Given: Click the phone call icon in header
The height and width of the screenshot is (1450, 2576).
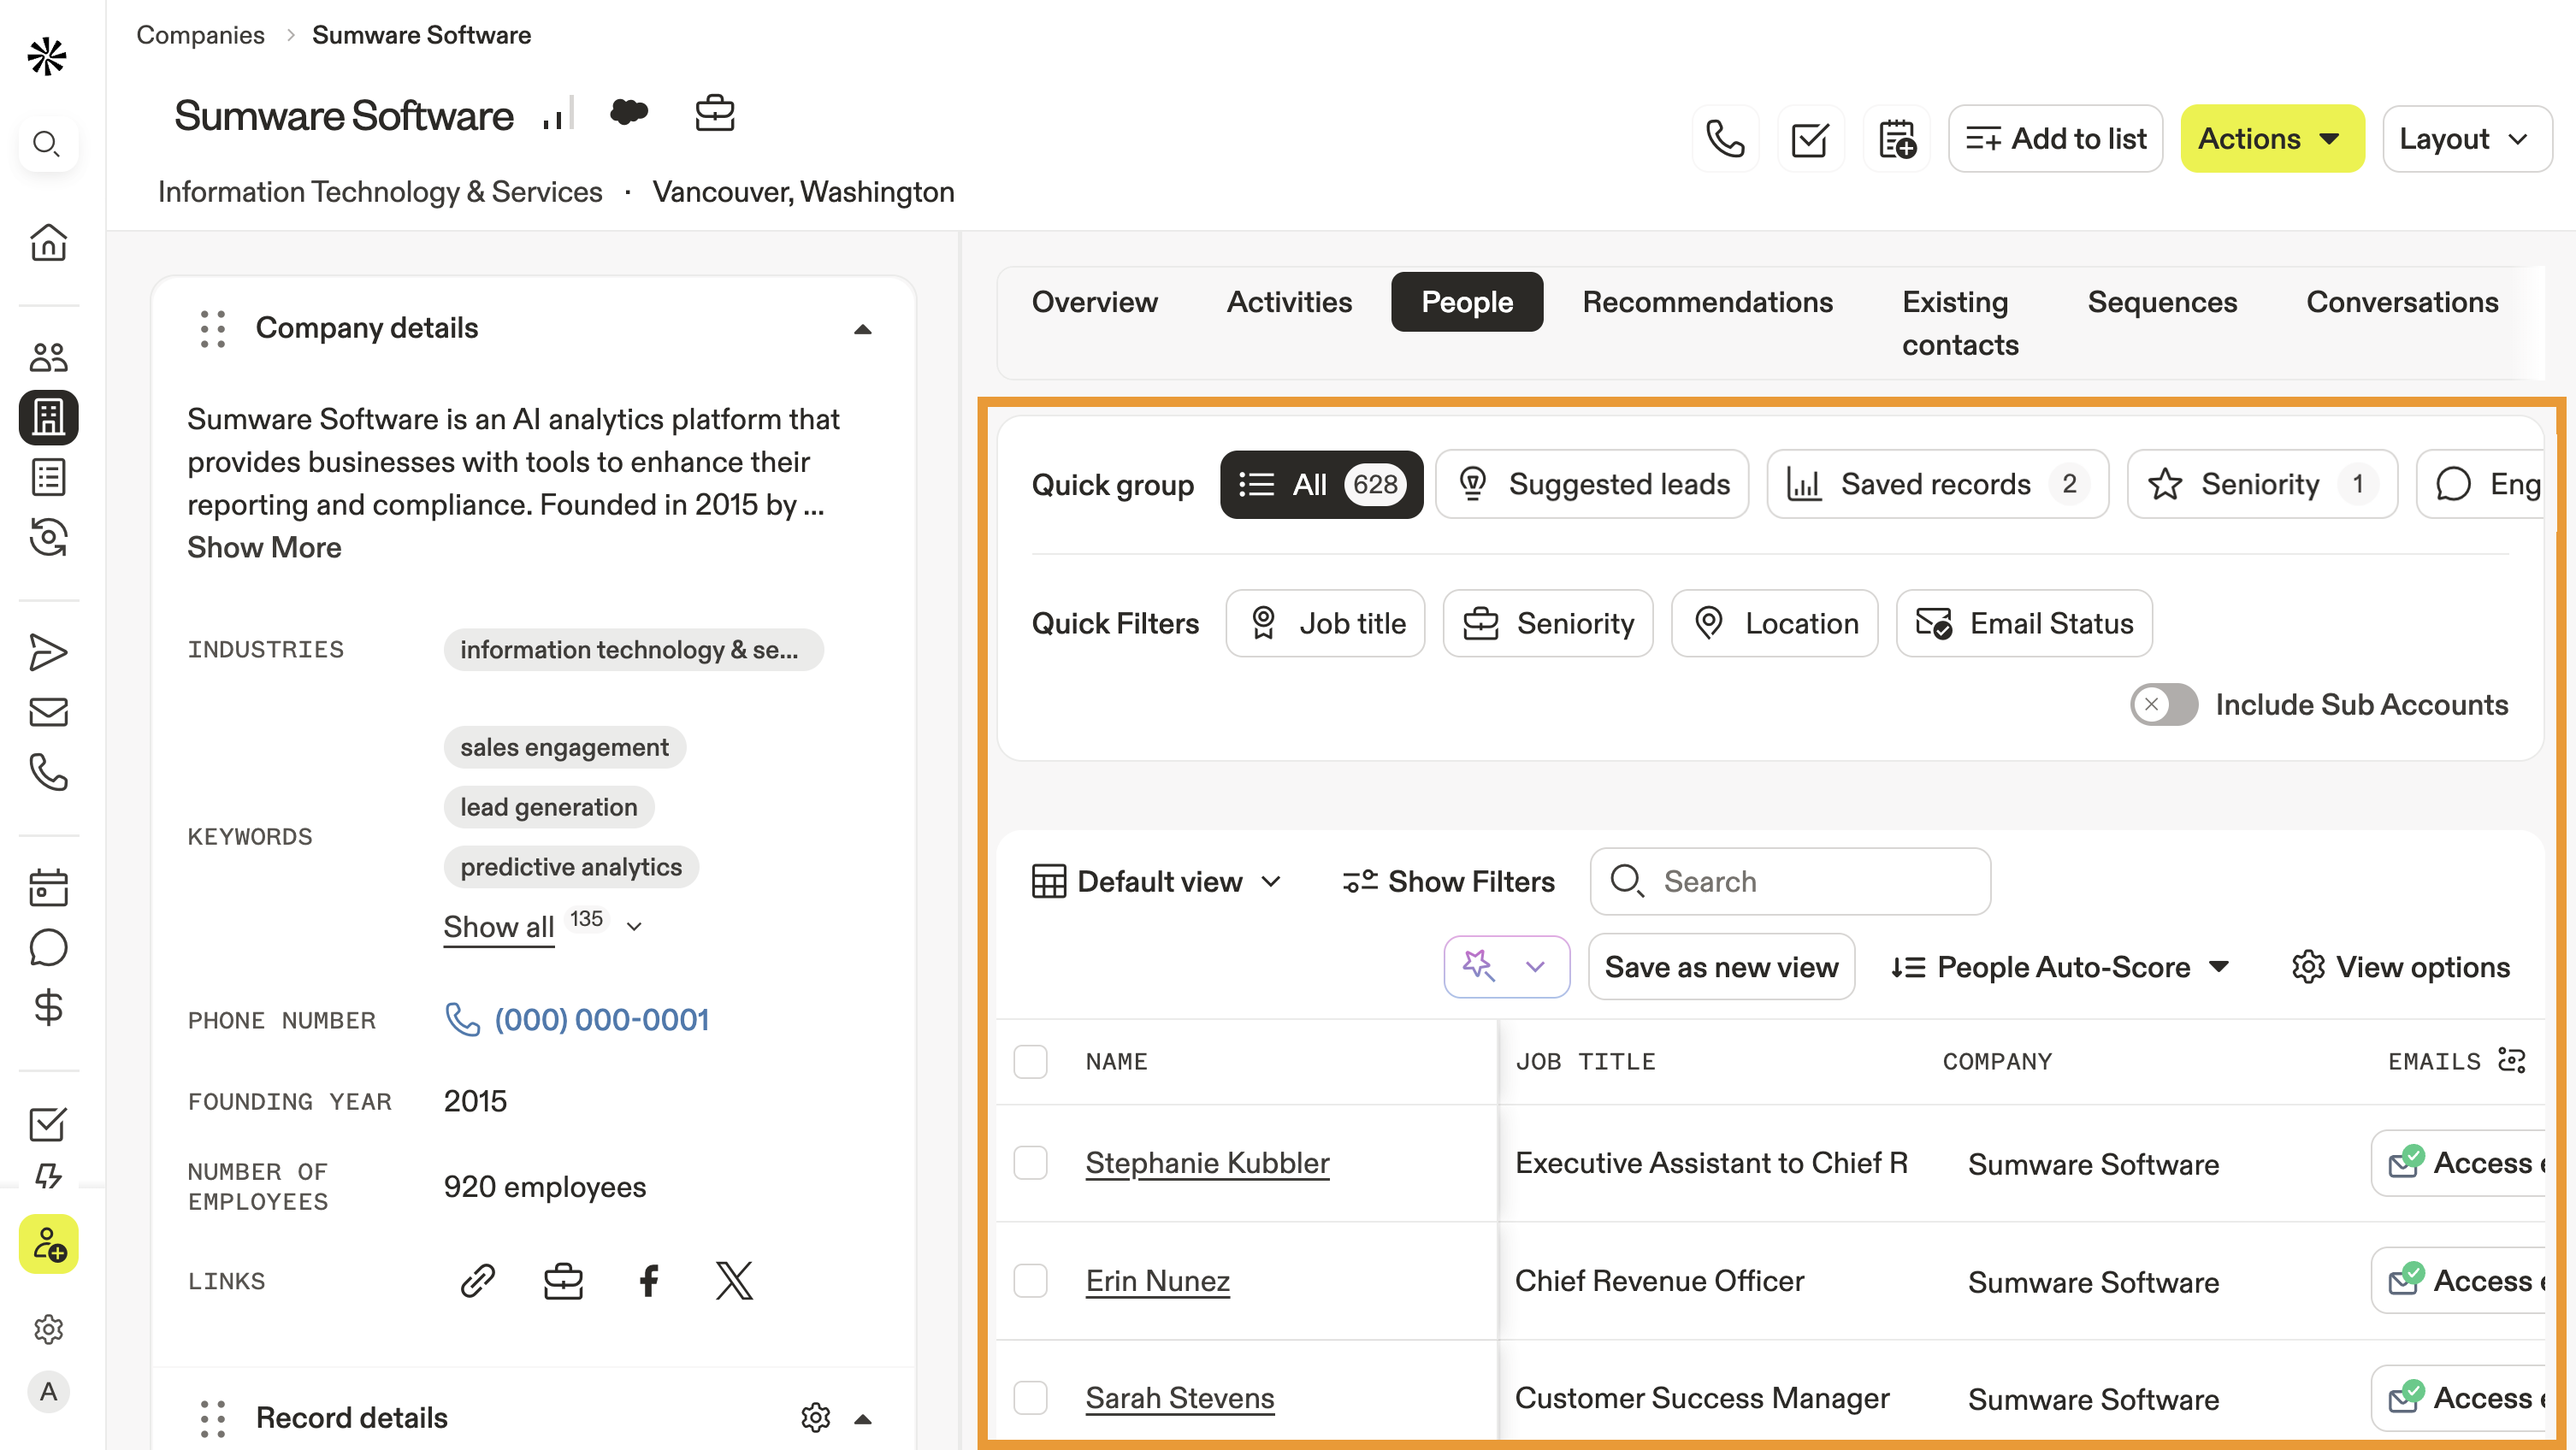Looking at the screenshot, I should tap(1725, 139).
